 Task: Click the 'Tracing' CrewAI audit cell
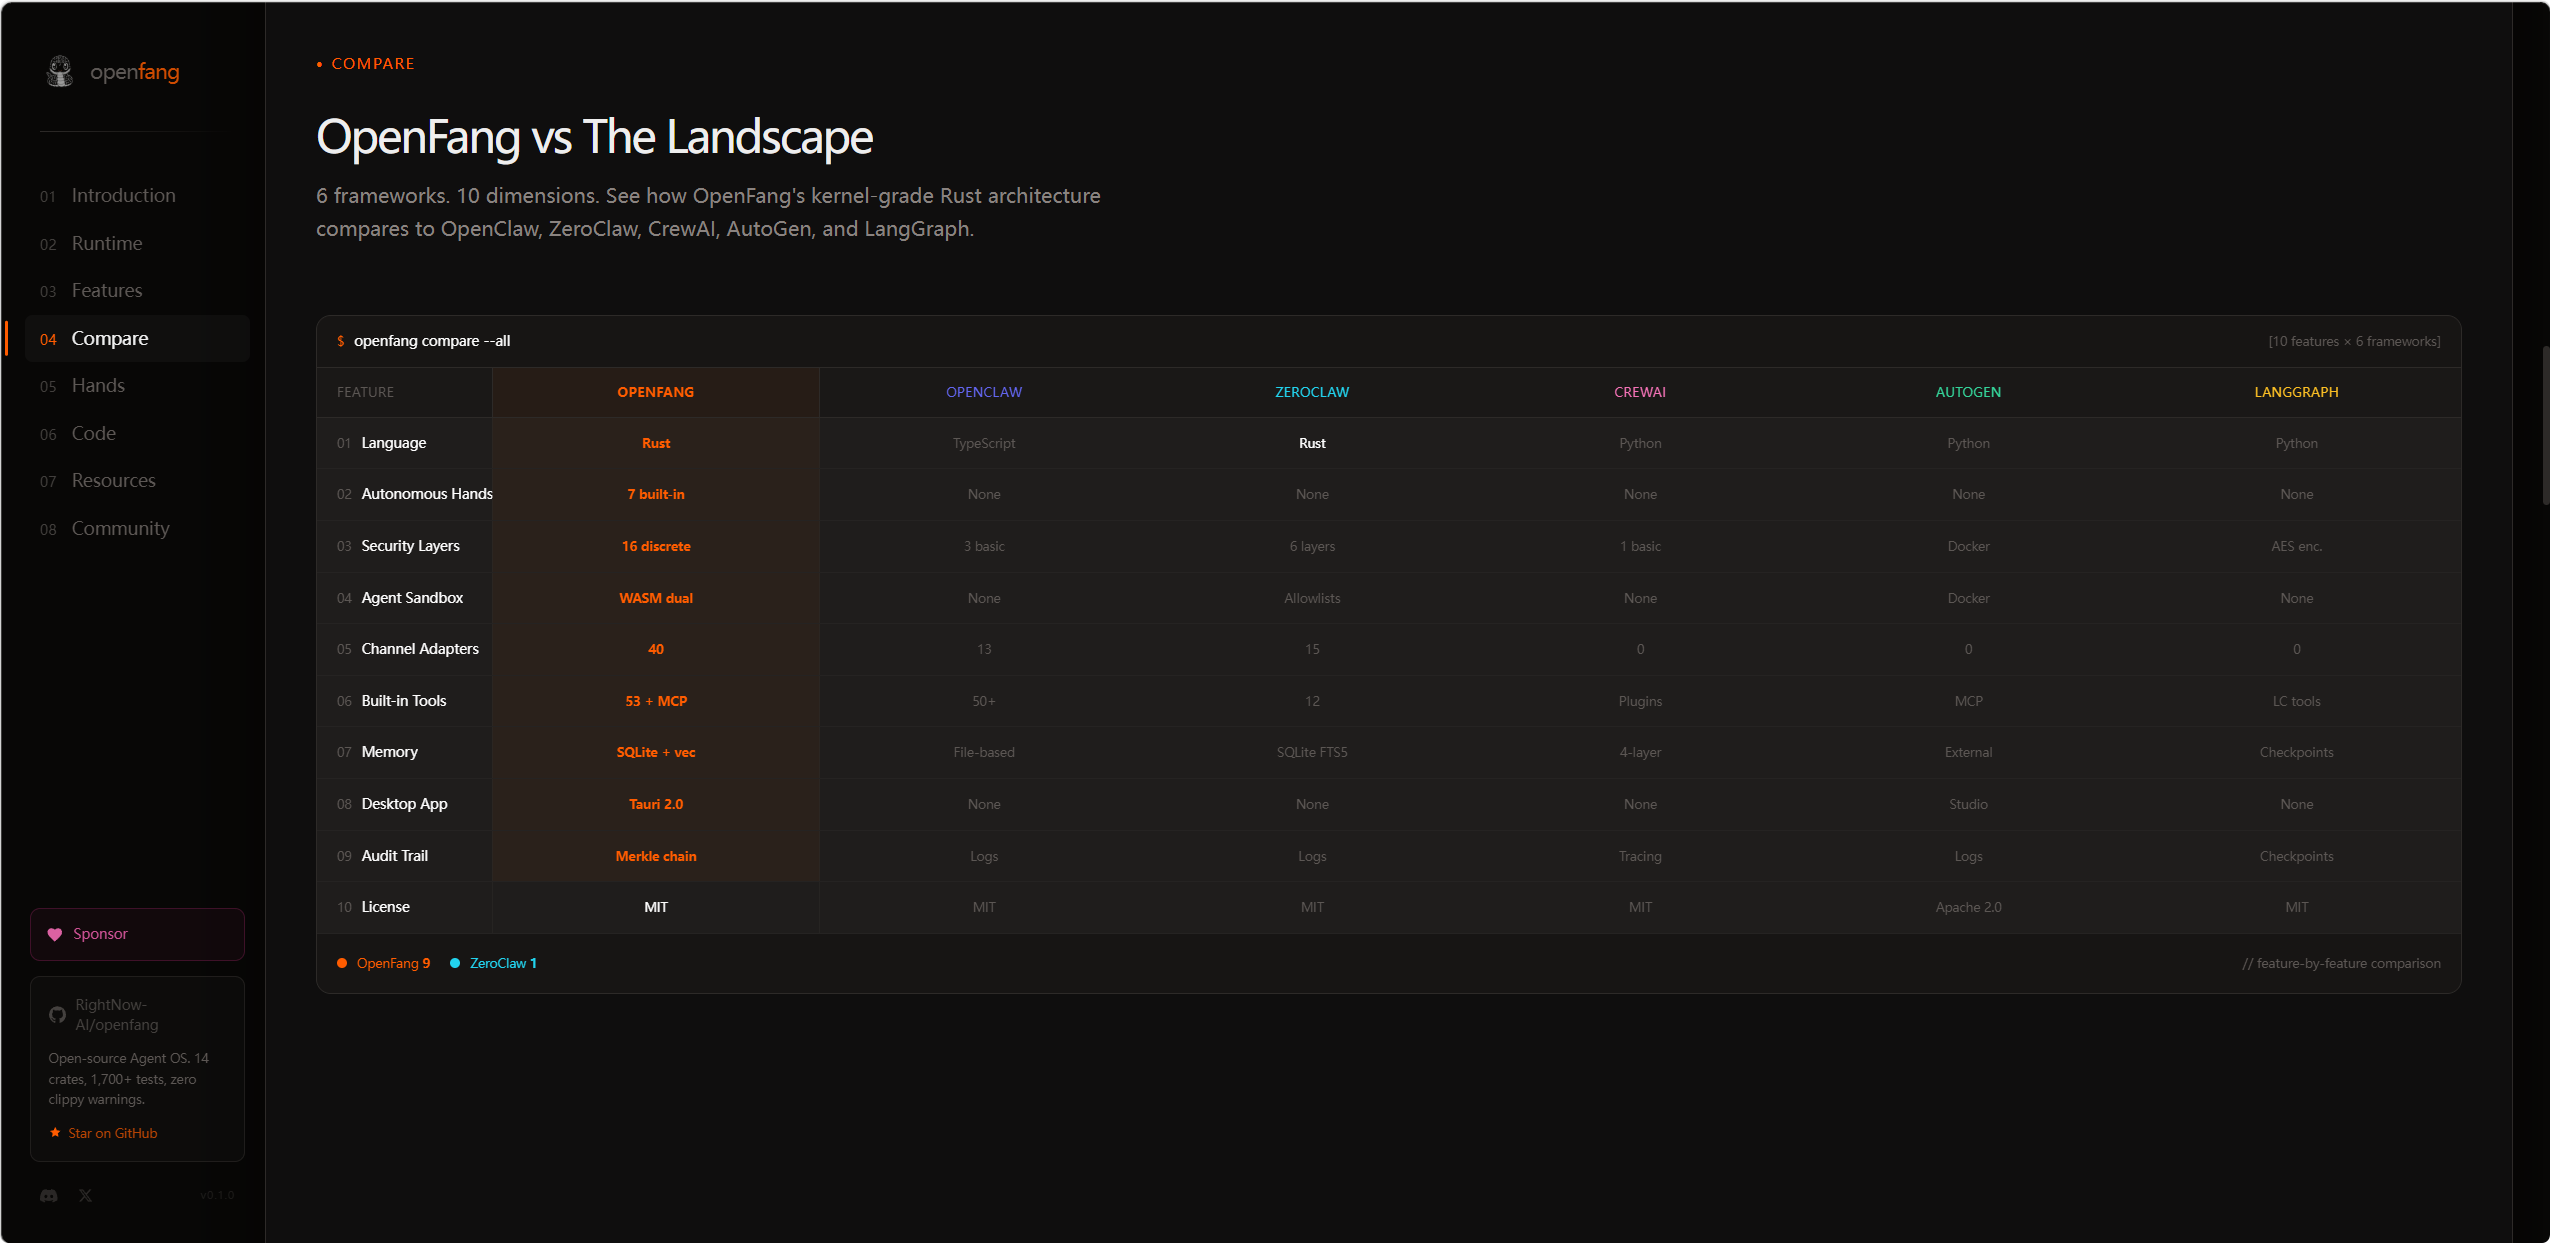[x=1640, y=856]
